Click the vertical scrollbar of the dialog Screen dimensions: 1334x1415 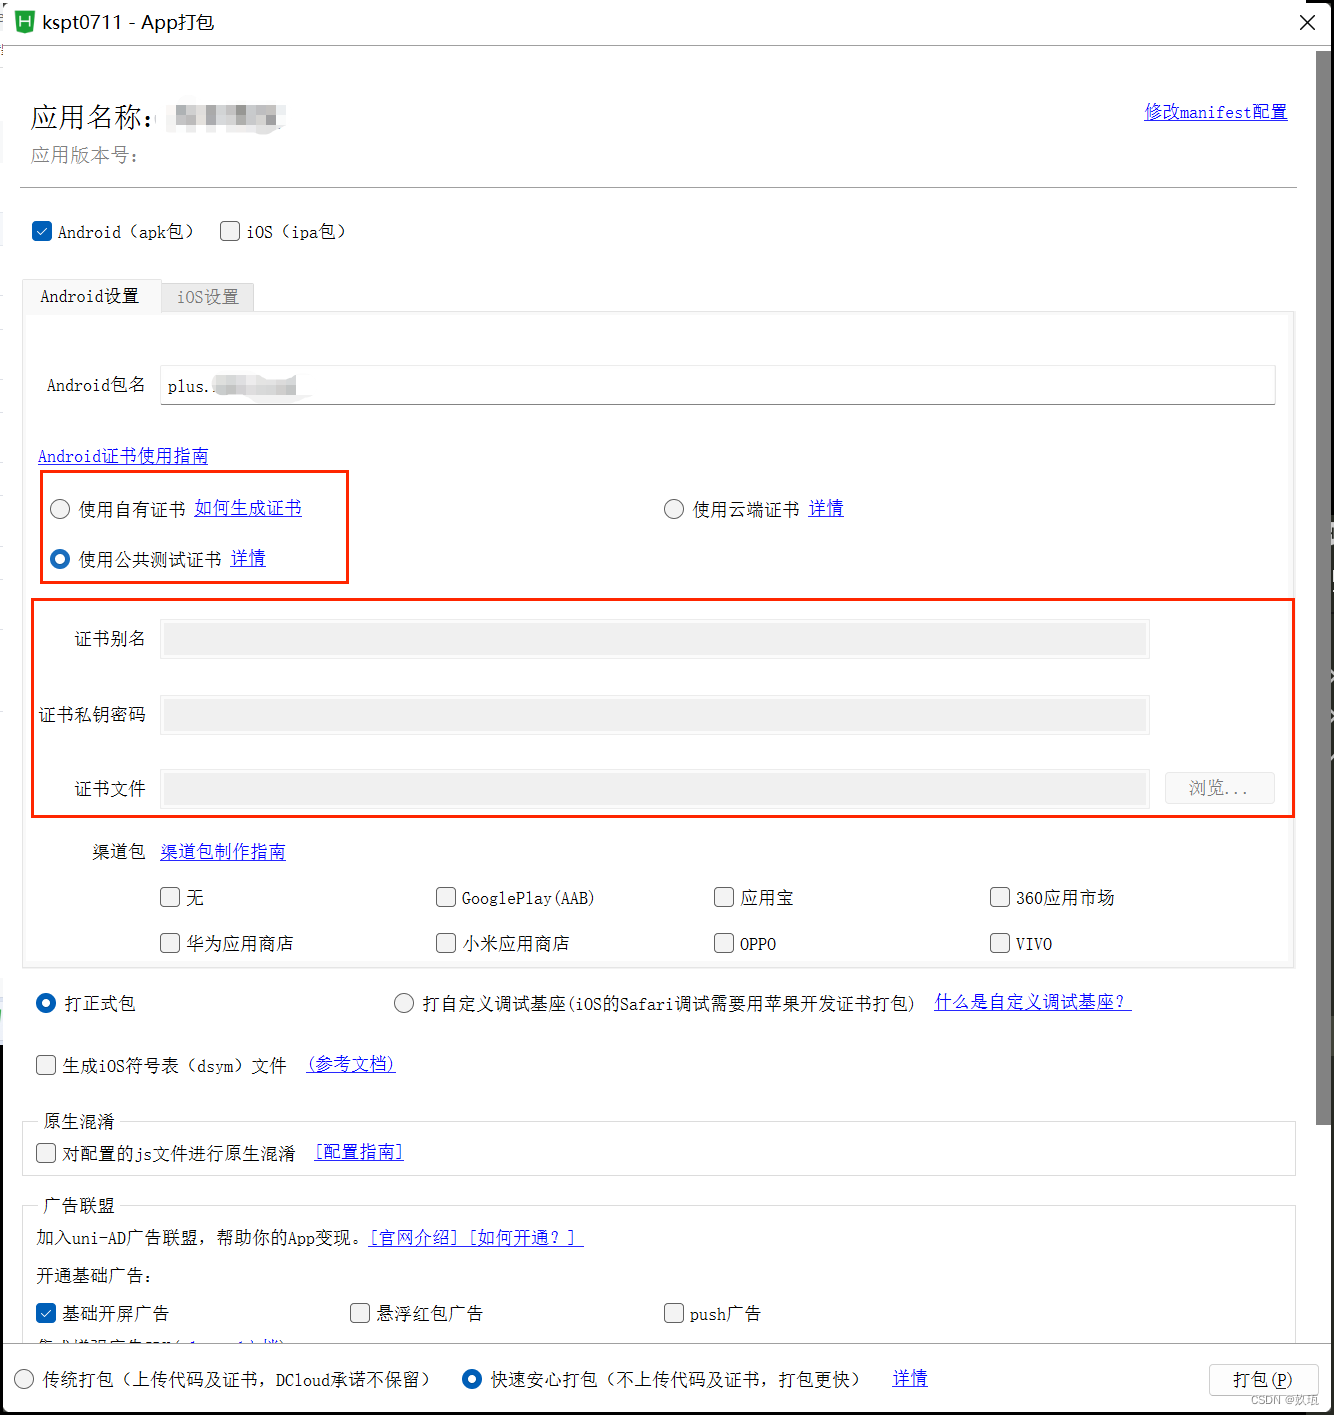(1324, 588)
